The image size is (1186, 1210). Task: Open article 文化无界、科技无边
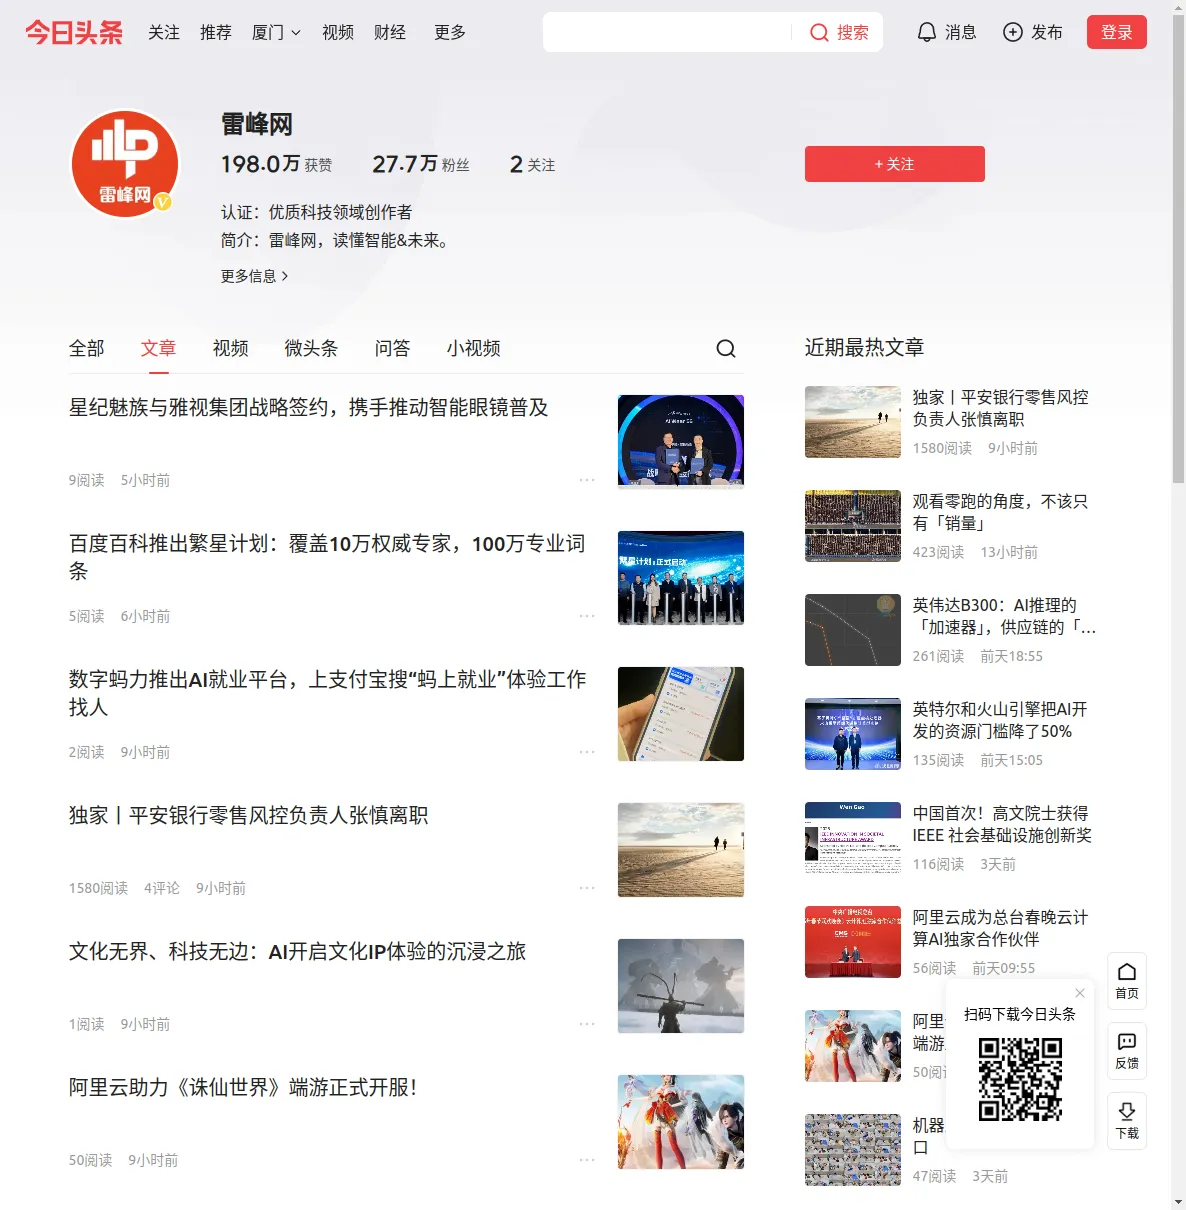click(x=298, y=952)
